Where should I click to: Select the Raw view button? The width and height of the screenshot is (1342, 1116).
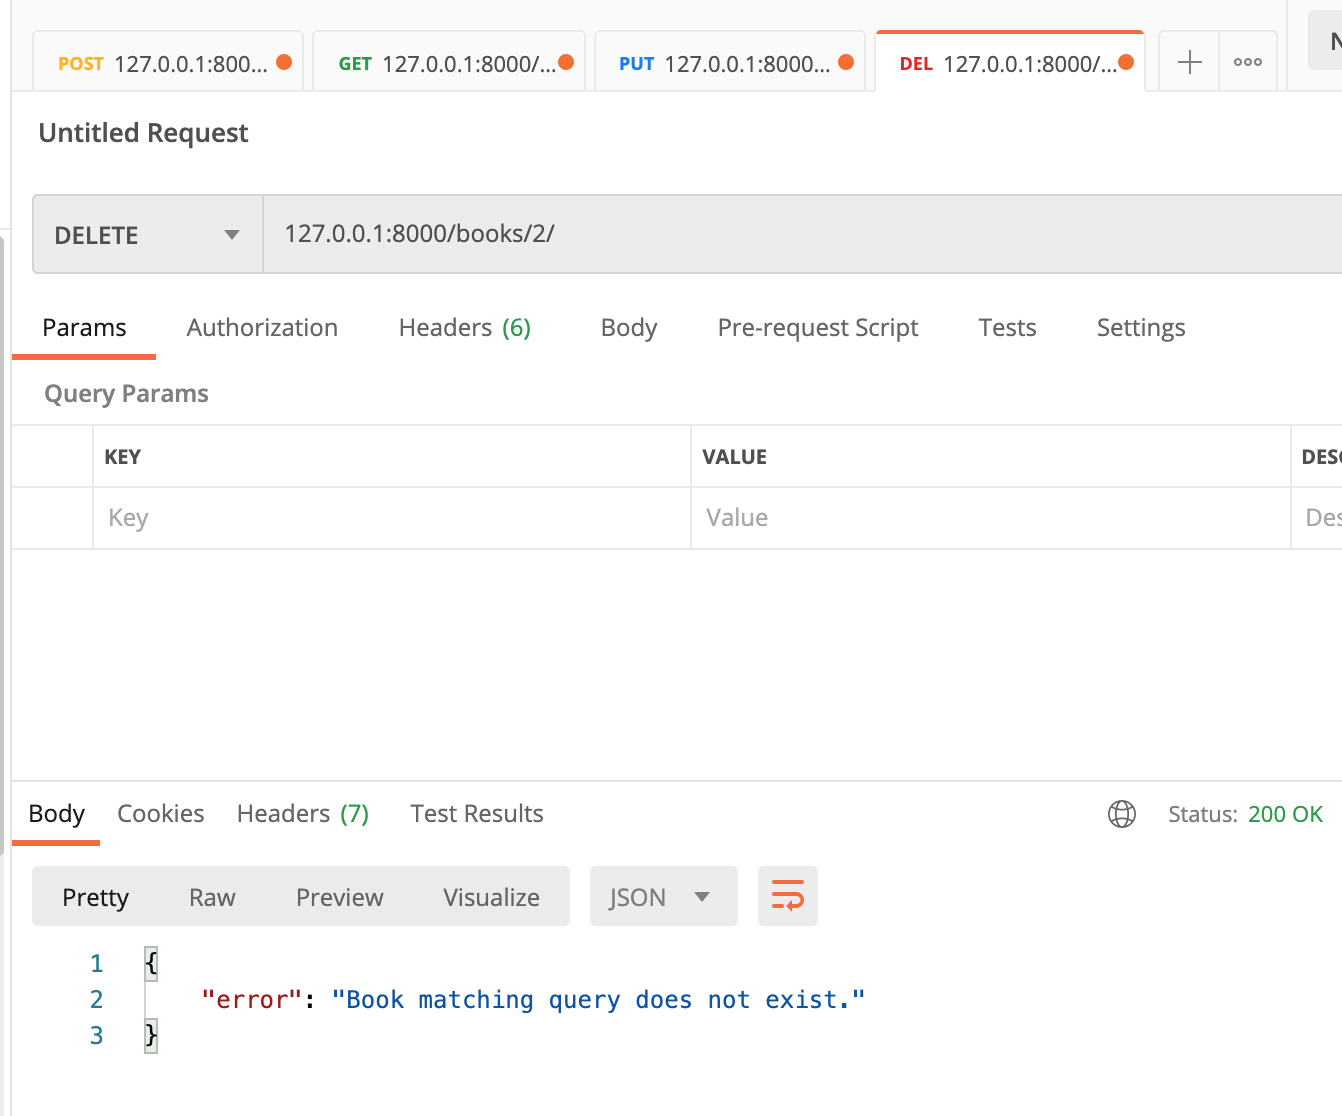click(x=212, y=897)
